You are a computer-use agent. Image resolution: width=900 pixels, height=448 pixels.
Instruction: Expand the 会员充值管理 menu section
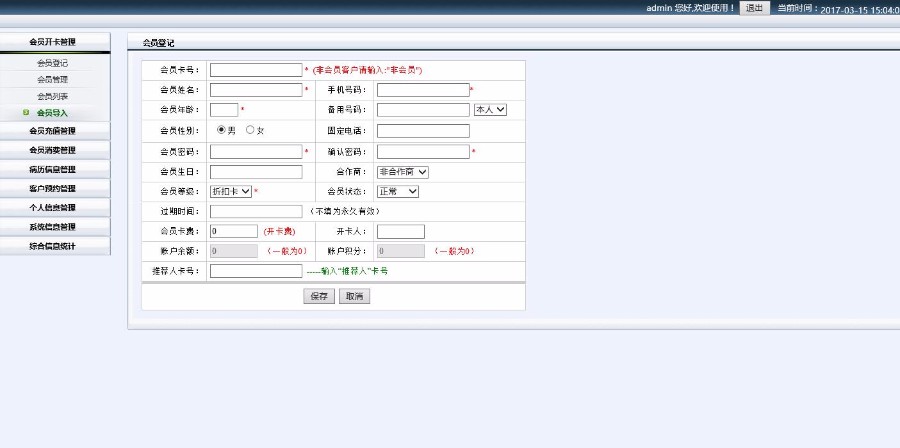(x=54, y=131)
